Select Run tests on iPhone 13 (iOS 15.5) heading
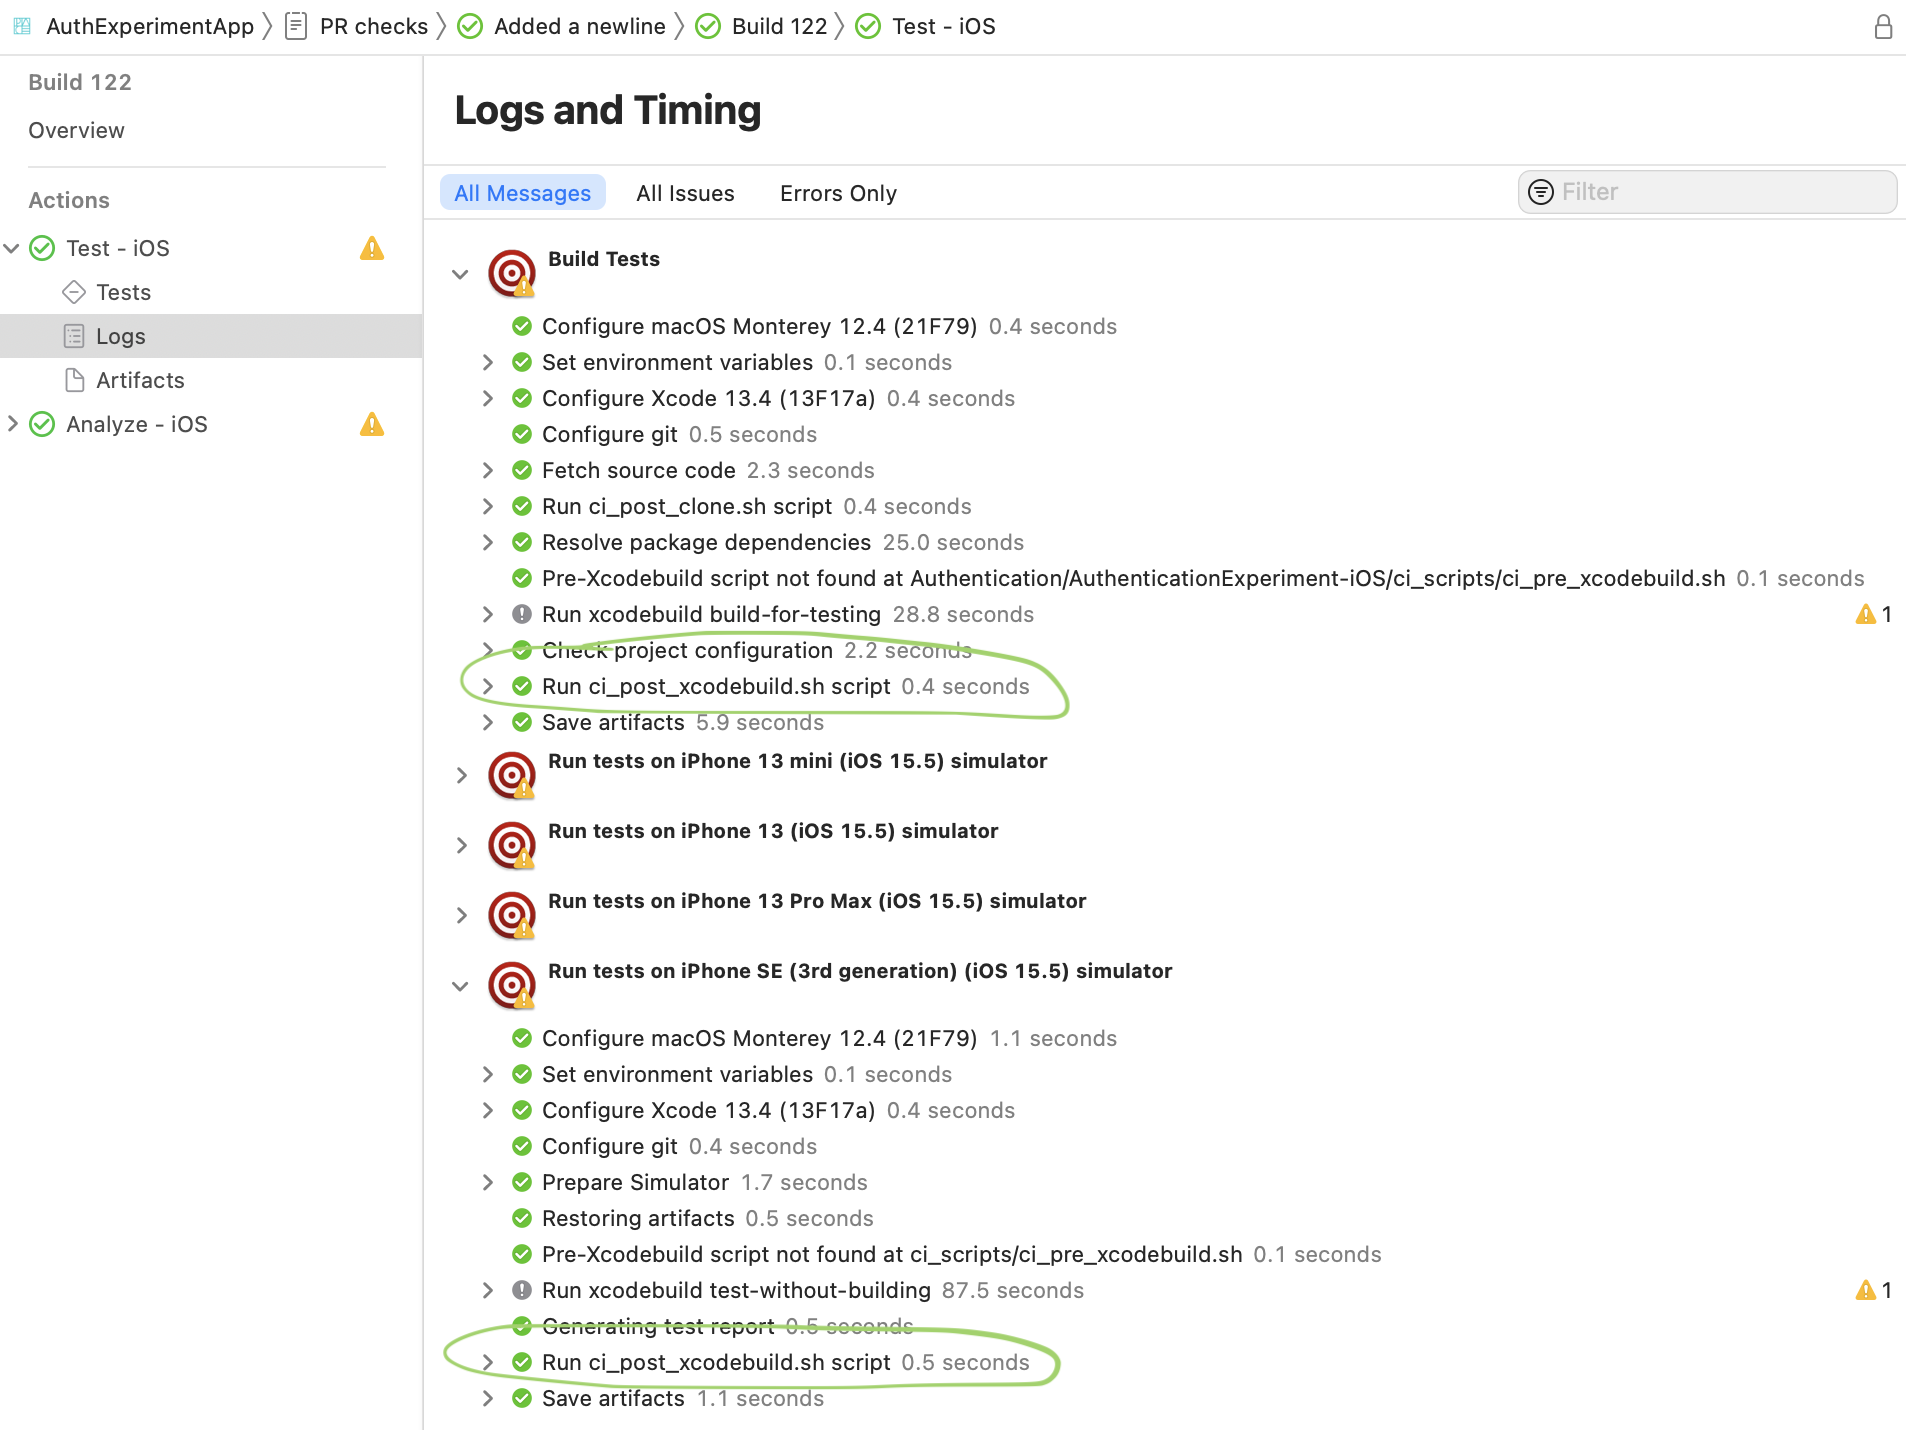The image size is (1906, 1430). coord(773,831)
